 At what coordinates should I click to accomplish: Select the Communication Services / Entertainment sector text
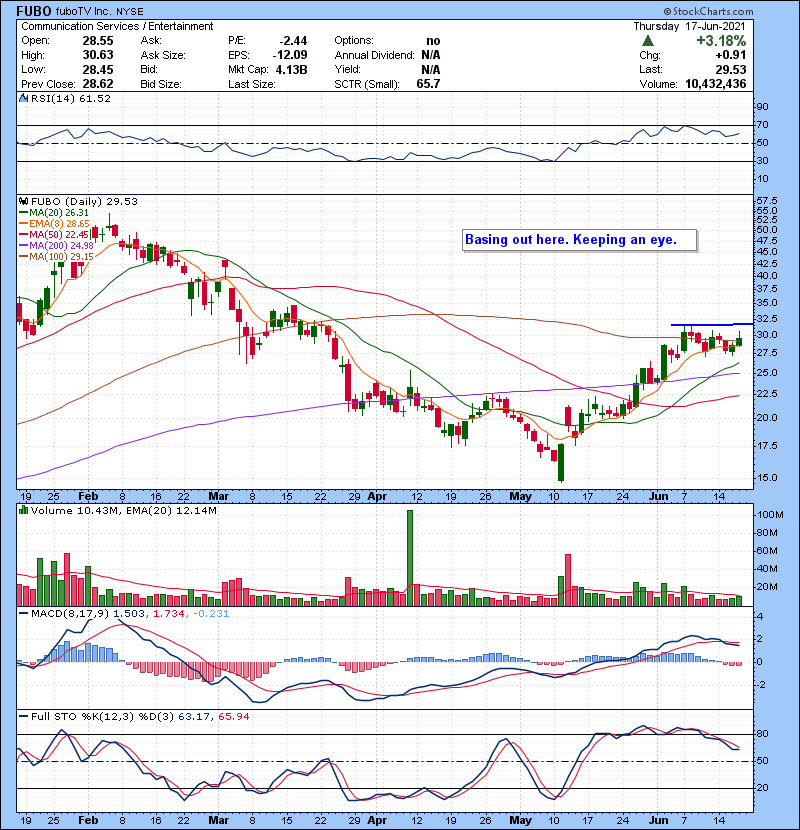pyautogui.click(x=117, y=26)
